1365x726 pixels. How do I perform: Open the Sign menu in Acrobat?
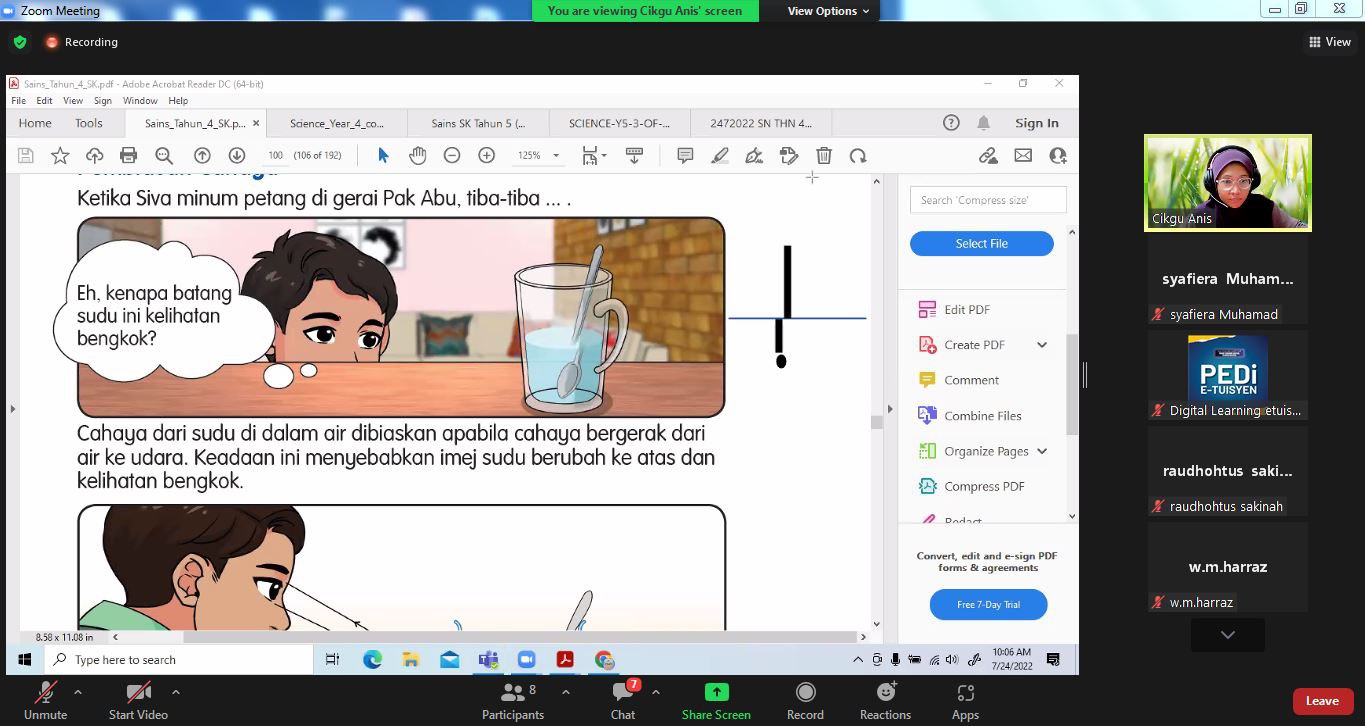(103, 101)
